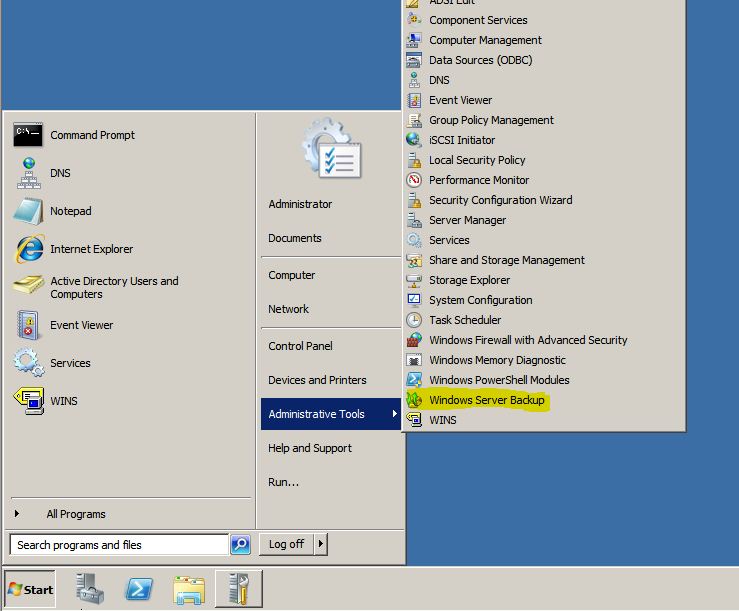
Task: Open Computer from the Start menu
Action: 291,275
